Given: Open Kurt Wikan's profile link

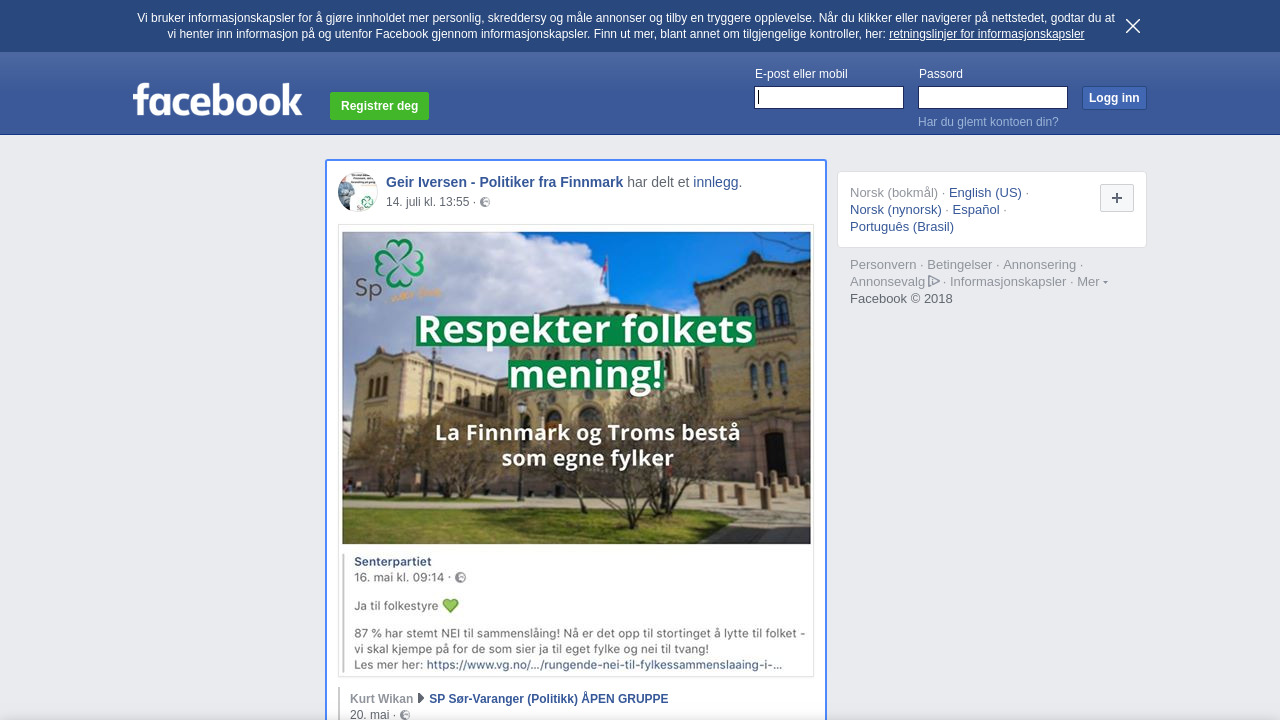Looking at the screenshot, I should pyautogui.click(x=381, y=699).
